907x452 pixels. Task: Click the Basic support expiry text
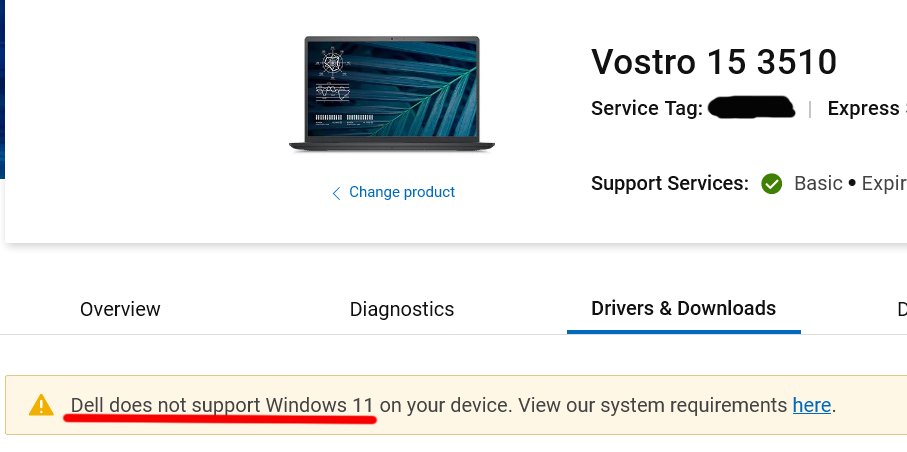(850, 183)
